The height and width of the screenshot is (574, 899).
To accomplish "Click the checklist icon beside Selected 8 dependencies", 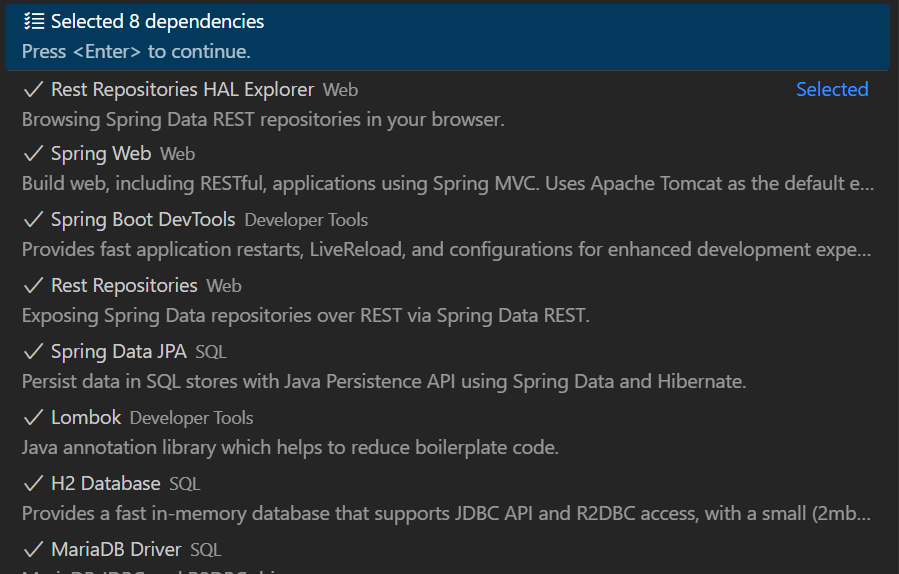I will click(x=34, y=21).
